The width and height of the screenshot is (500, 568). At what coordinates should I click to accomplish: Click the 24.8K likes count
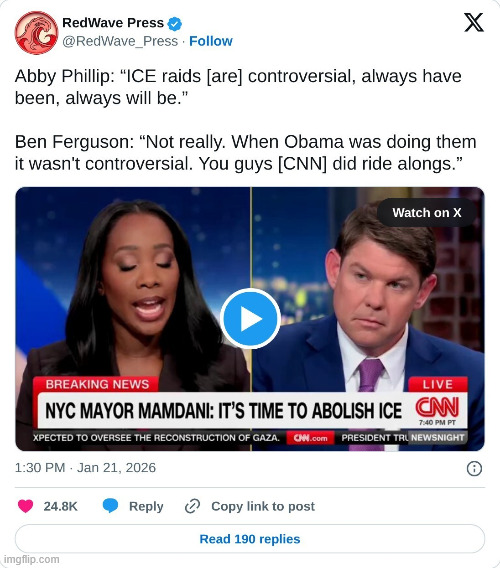61,506
